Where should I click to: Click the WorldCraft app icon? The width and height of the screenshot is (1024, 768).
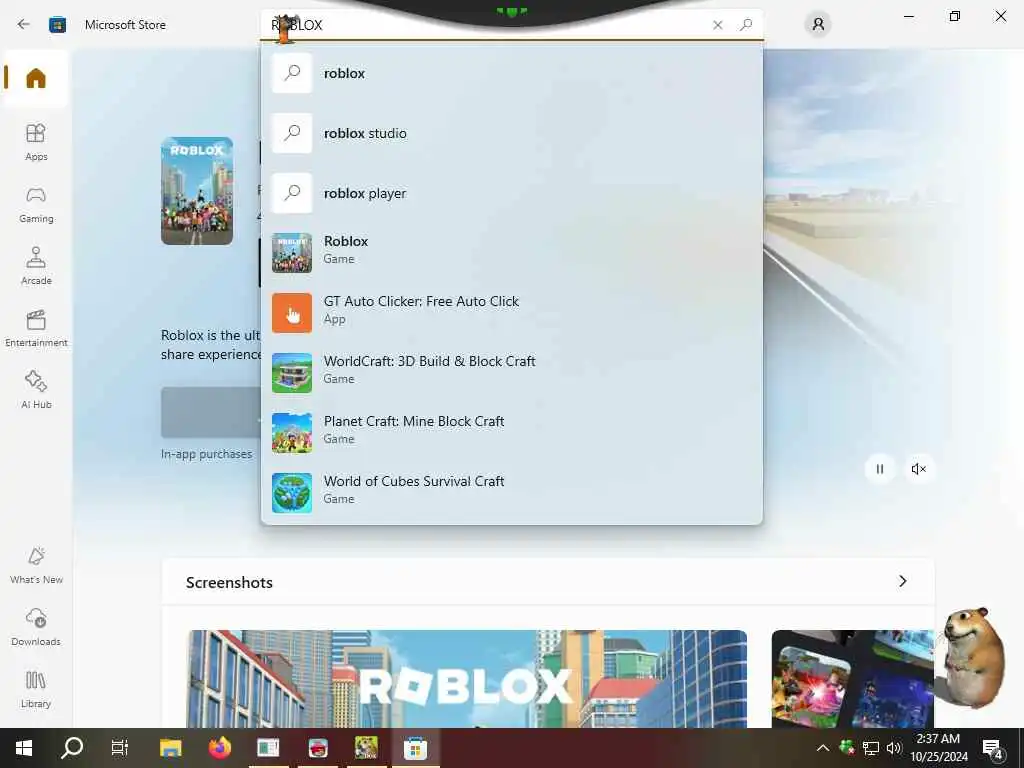pyautogui.click(x=292, y=373)
